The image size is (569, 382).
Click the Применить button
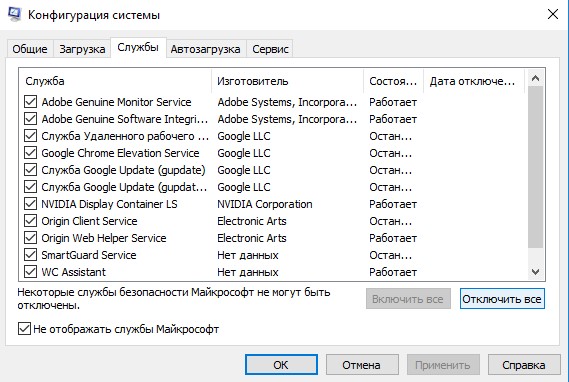click(443, 365)
